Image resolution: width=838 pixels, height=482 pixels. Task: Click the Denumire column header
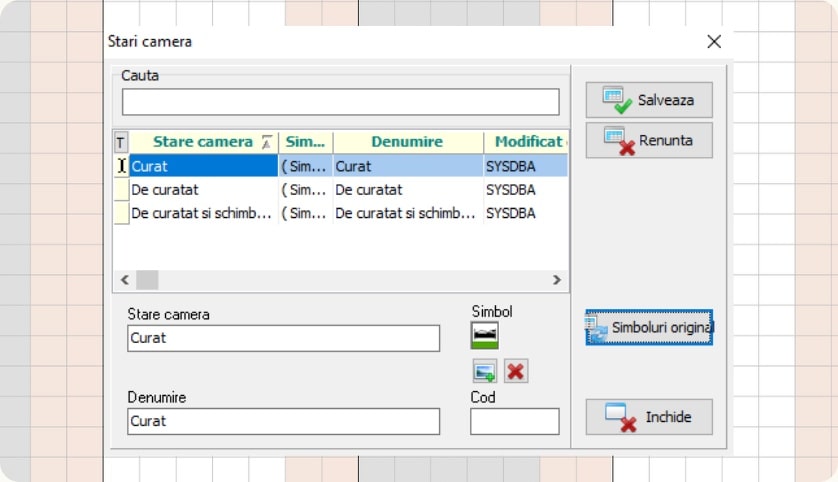click(x=407, y=142)
